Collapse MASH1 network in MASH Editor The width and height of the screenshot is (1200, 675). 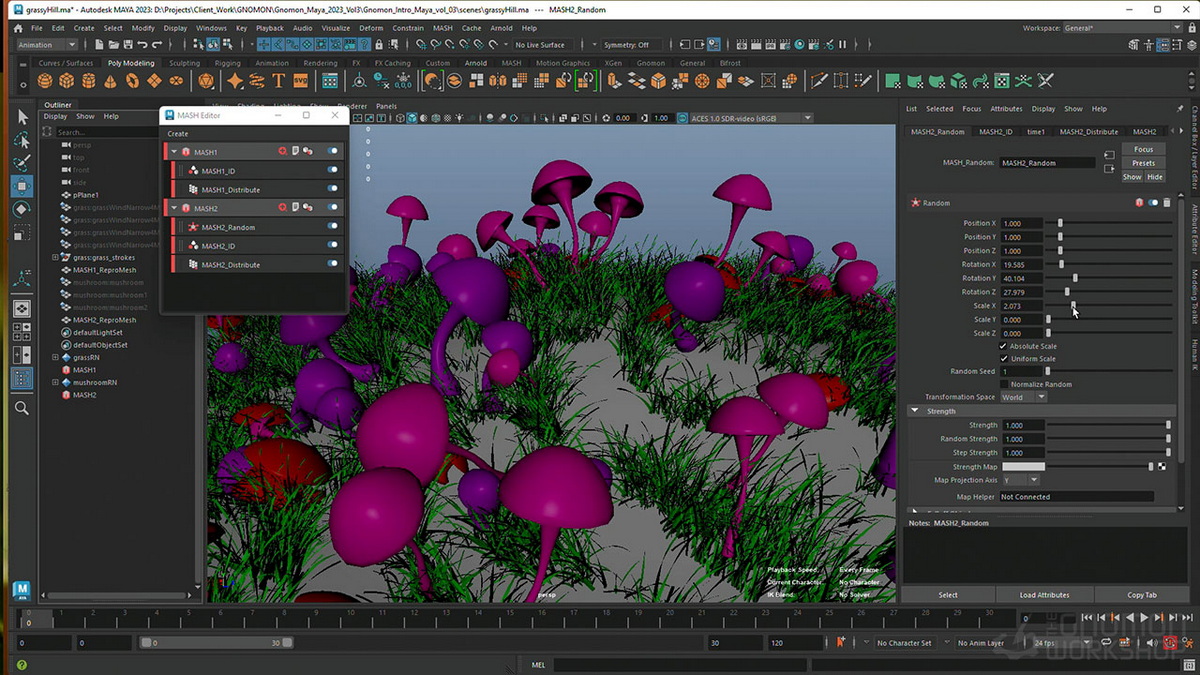coord(174,152)
